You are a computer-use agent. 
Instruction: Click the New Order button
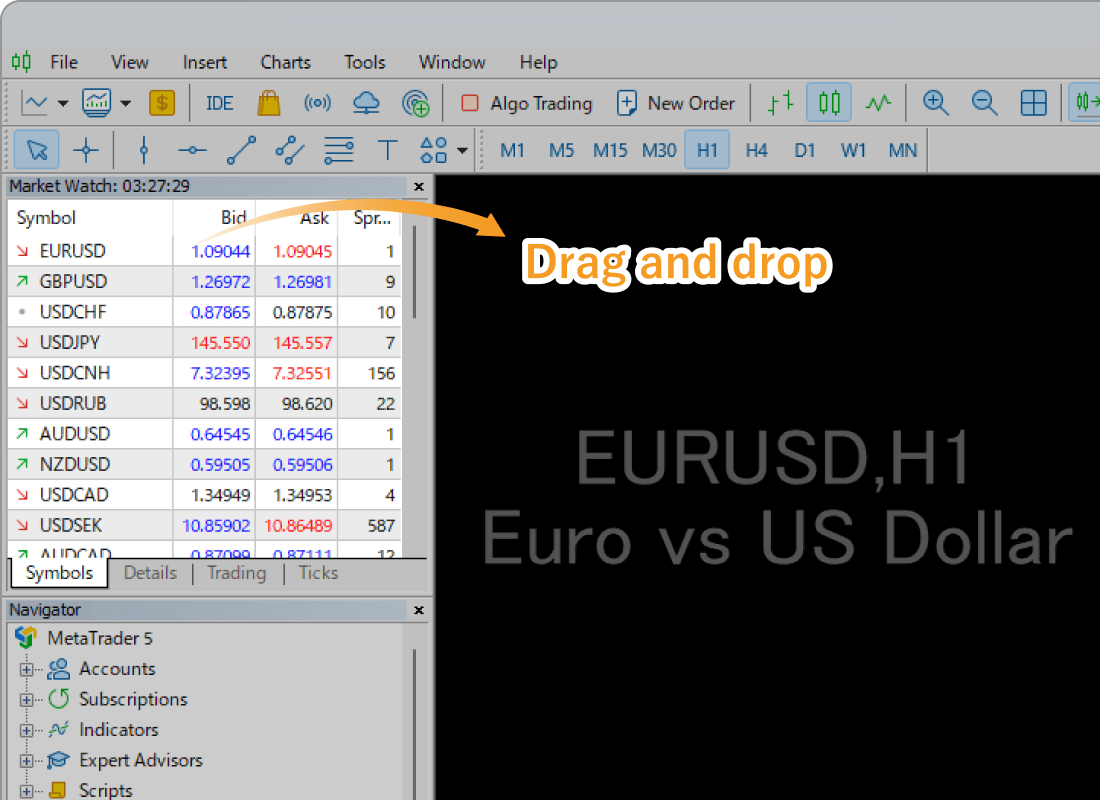coord(676,103)
